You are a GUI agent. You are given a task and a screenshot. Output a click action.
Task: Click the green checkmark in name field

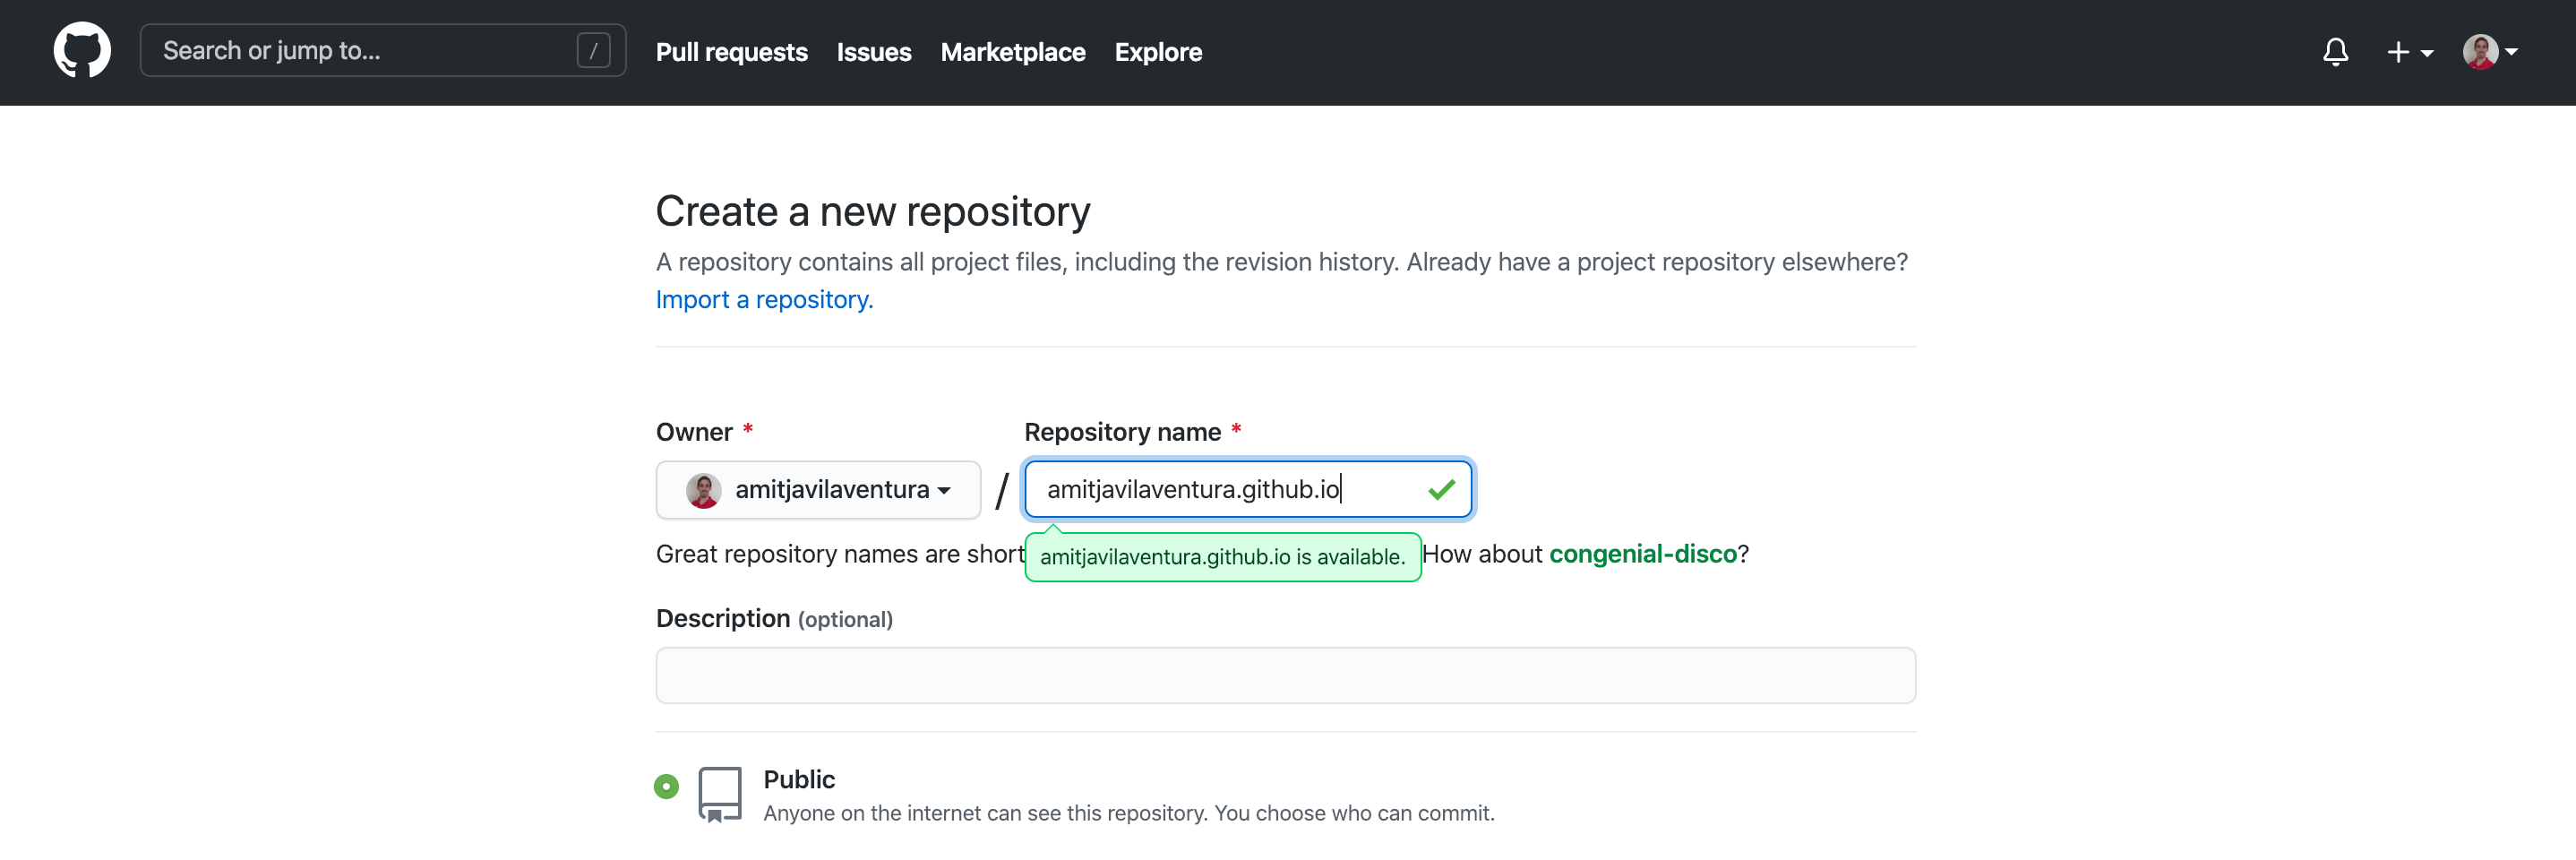(x=1441, y=489)
